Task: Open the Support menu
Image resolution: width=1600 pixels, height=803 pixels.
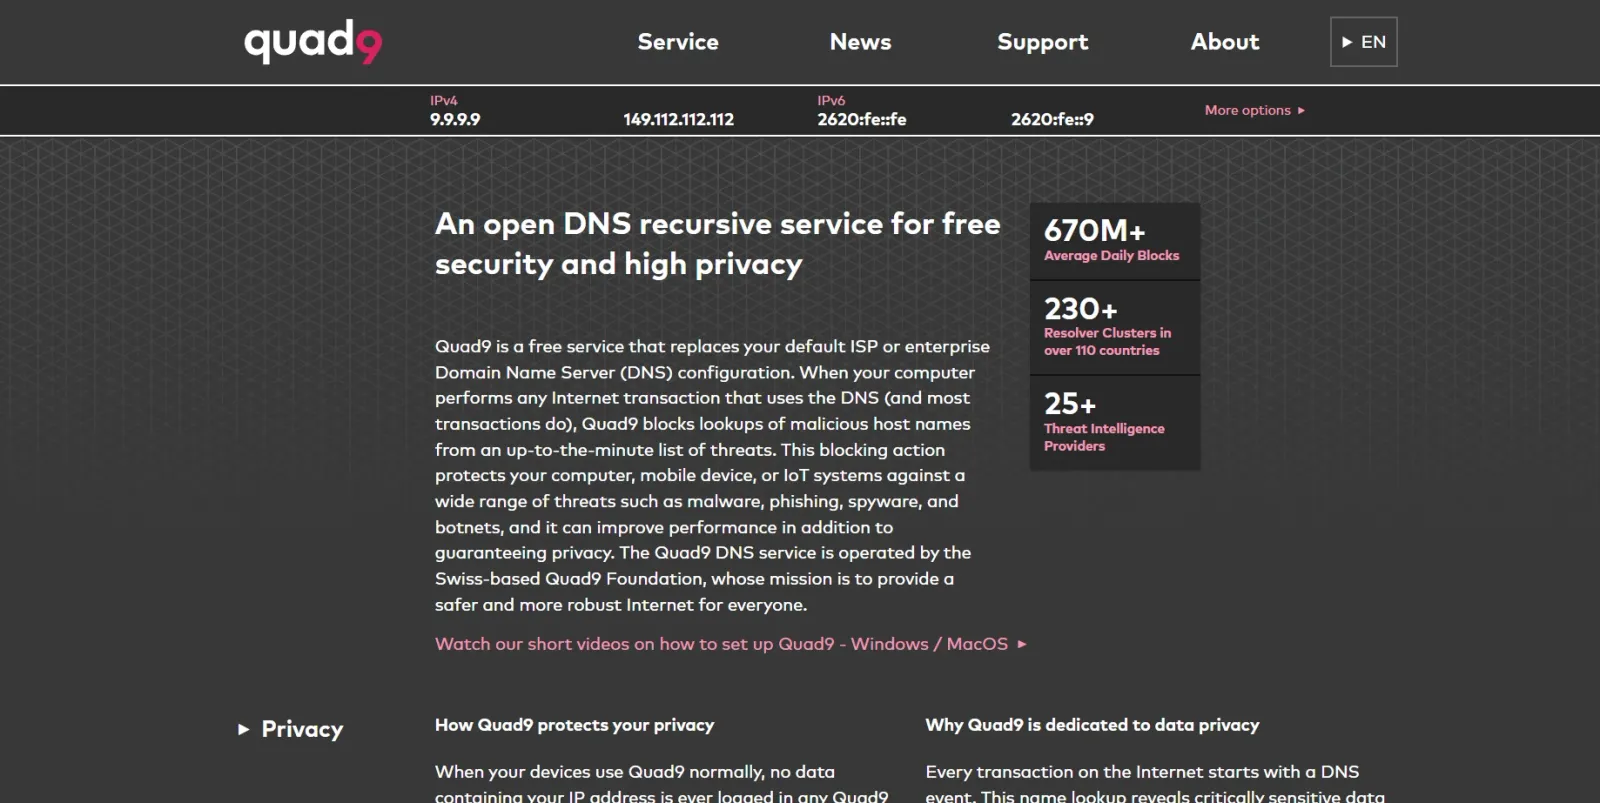Action: (1043, 42)
